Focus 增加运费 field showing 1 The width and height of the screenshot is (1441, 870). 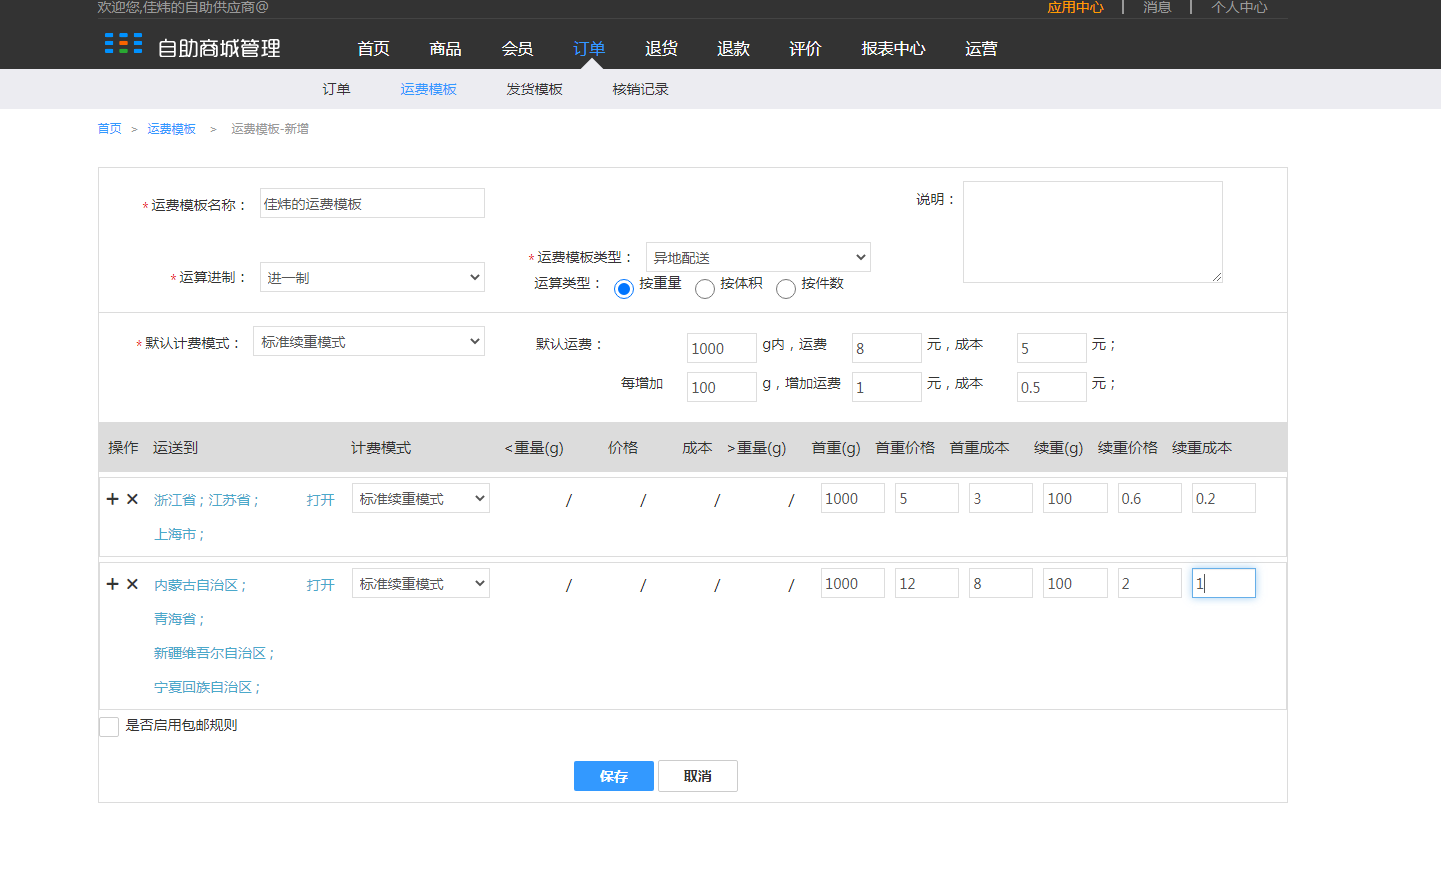(887, 387)
